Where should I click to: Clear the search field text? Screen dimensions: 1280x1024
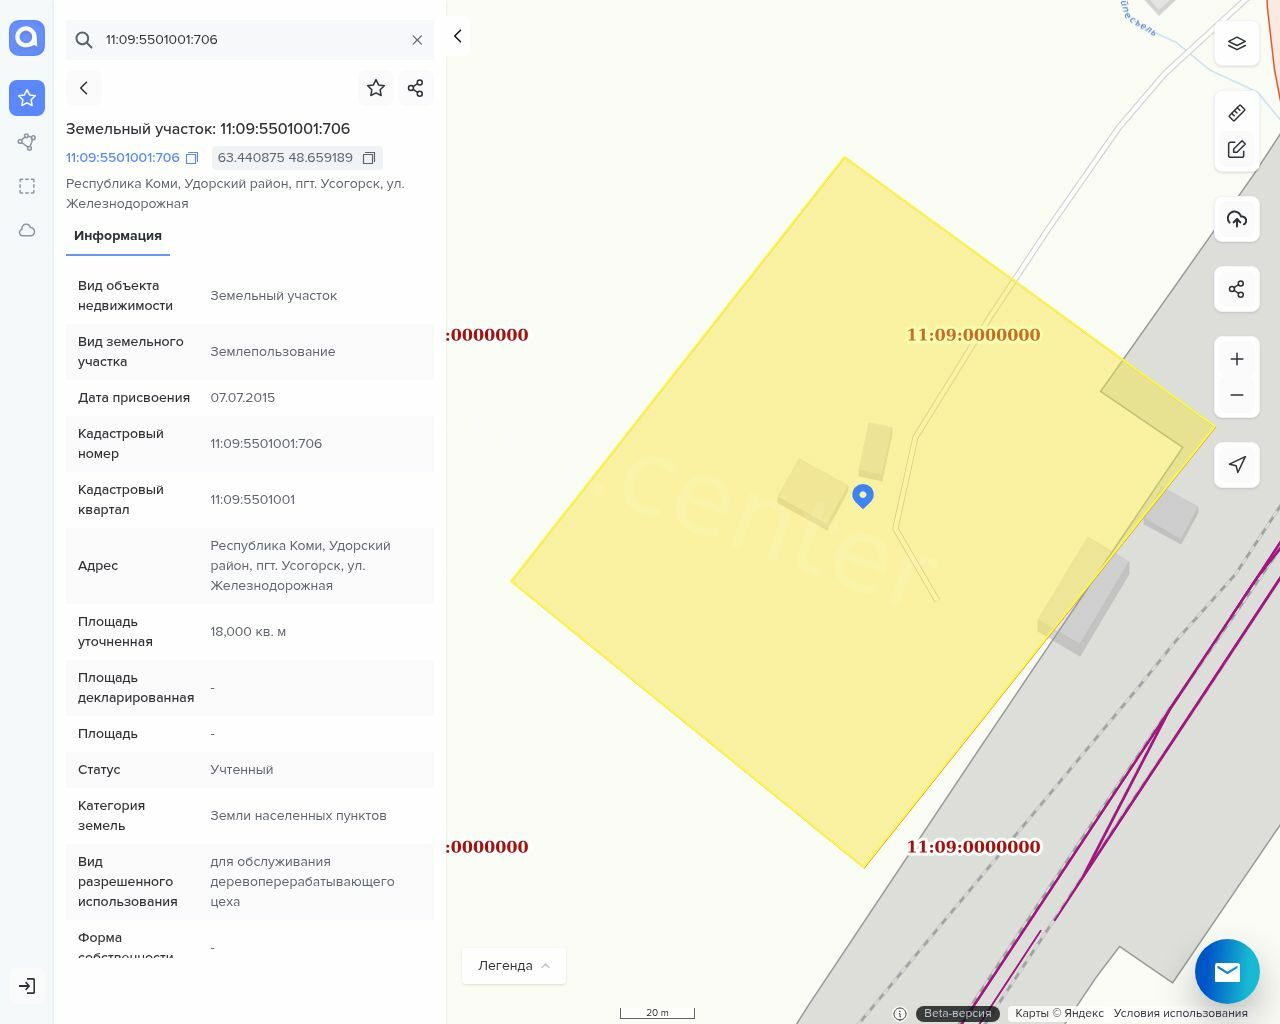point(417,40)
